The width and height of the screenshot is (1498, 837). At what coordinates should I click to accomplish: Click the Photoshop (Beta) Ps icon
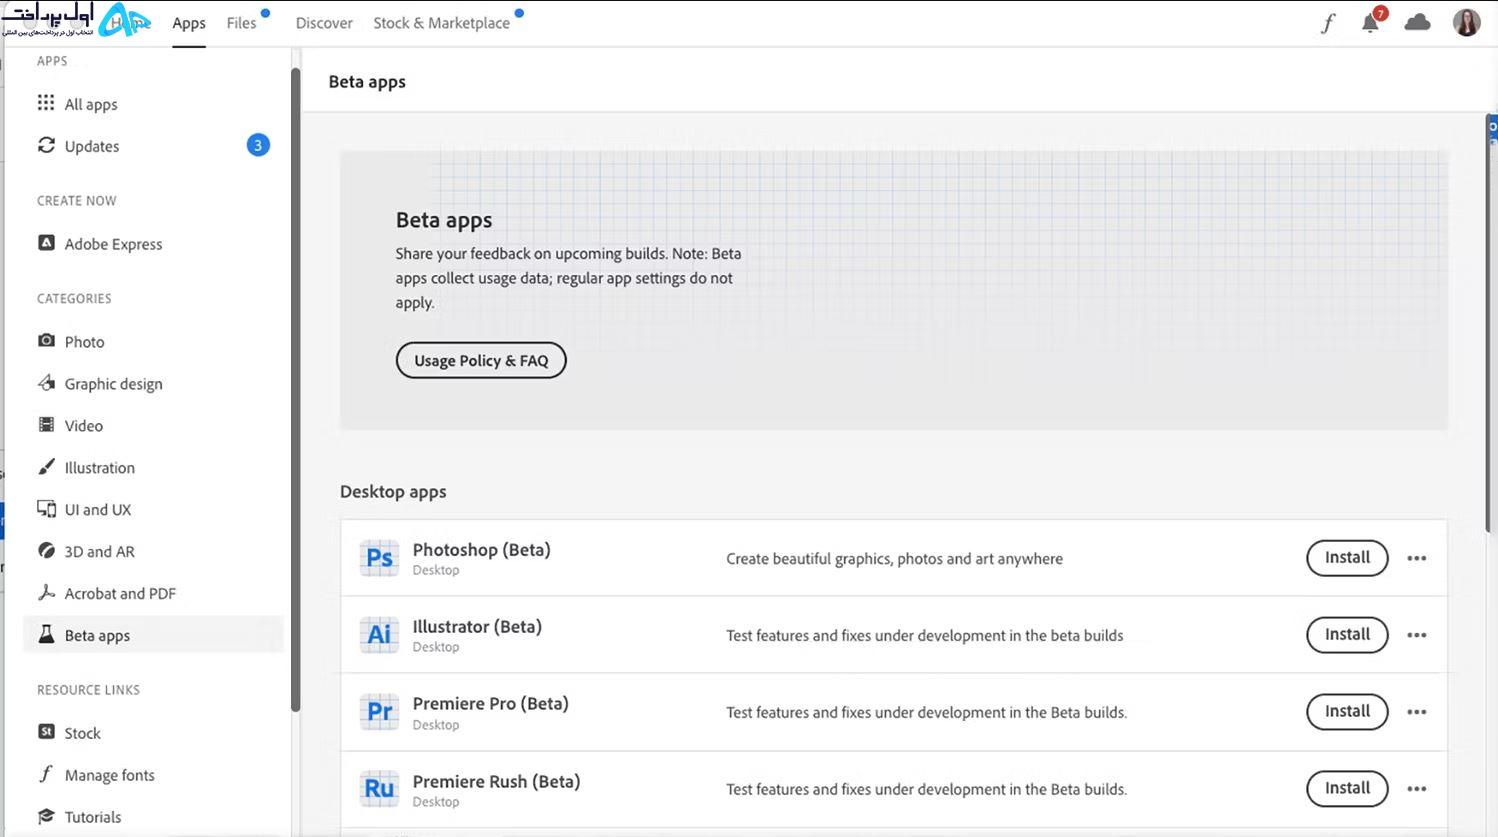click(379, 558)
